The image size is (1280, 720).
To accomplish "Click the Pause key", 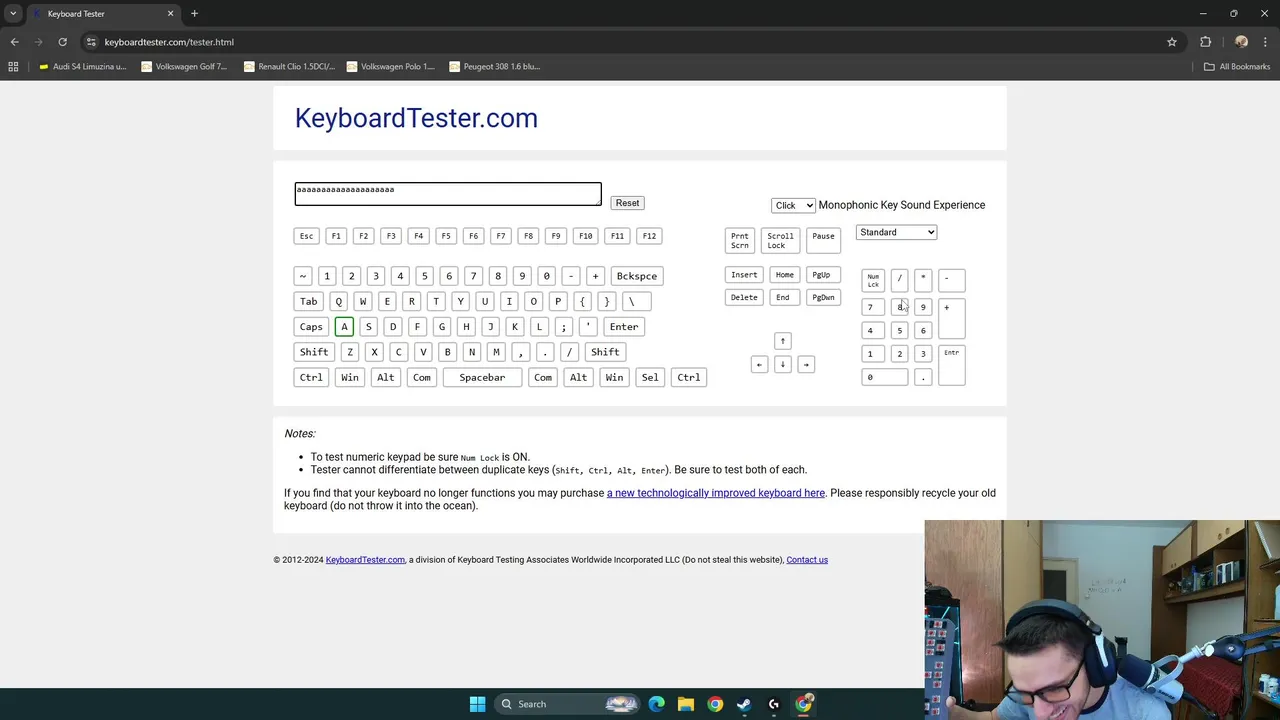I will 823,241.
